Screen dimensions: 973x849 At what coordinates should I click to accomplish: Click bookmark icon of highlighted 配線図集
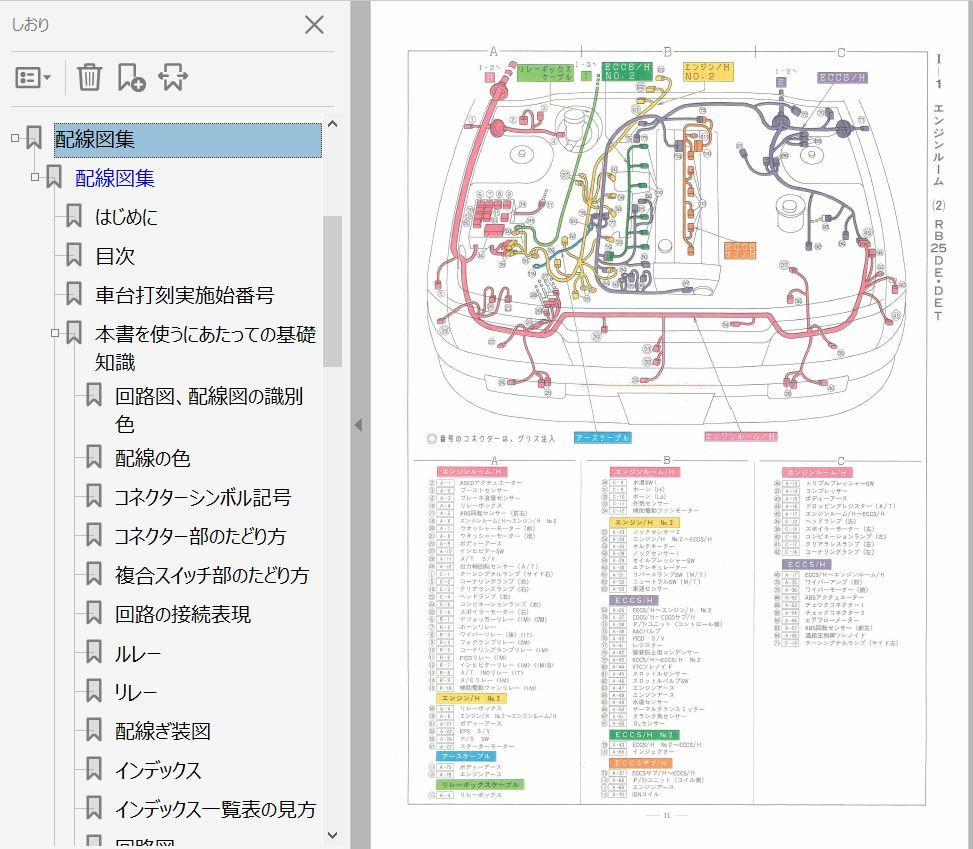tap(34, 138)
